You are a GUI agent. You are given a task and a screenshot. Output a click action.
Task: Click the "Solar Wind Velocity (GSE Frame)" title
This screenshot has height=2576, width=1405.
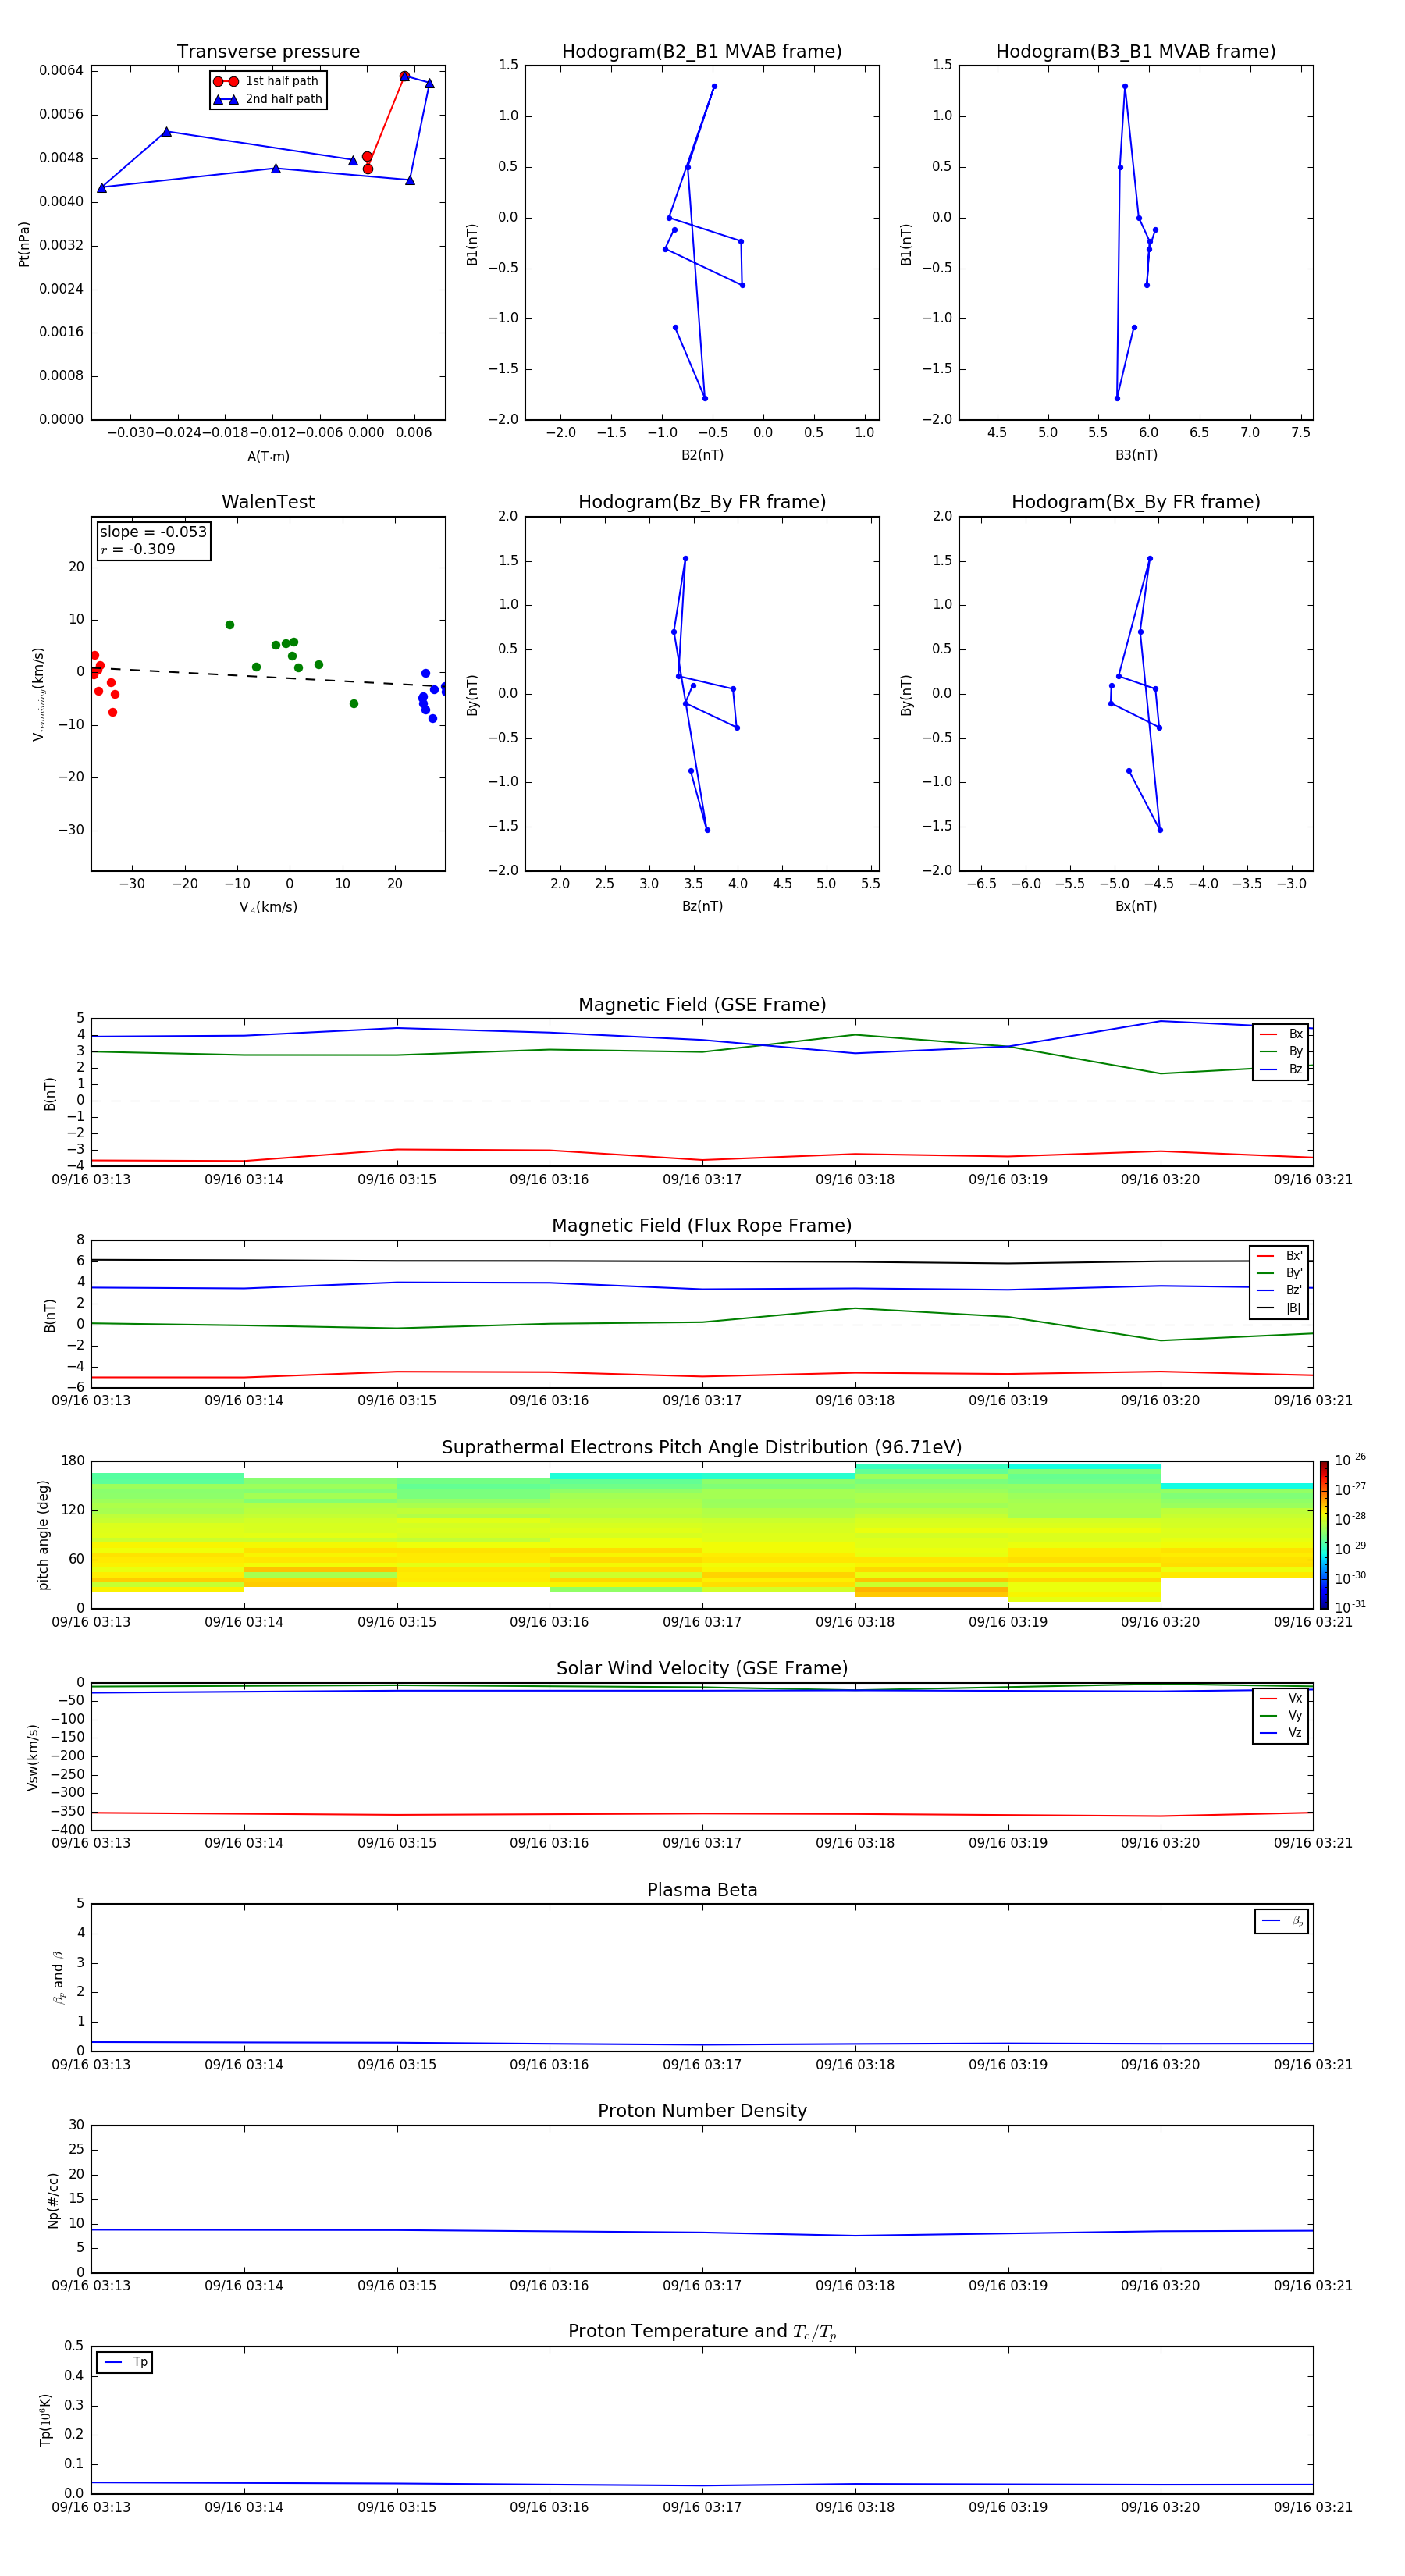(702, 1669)
